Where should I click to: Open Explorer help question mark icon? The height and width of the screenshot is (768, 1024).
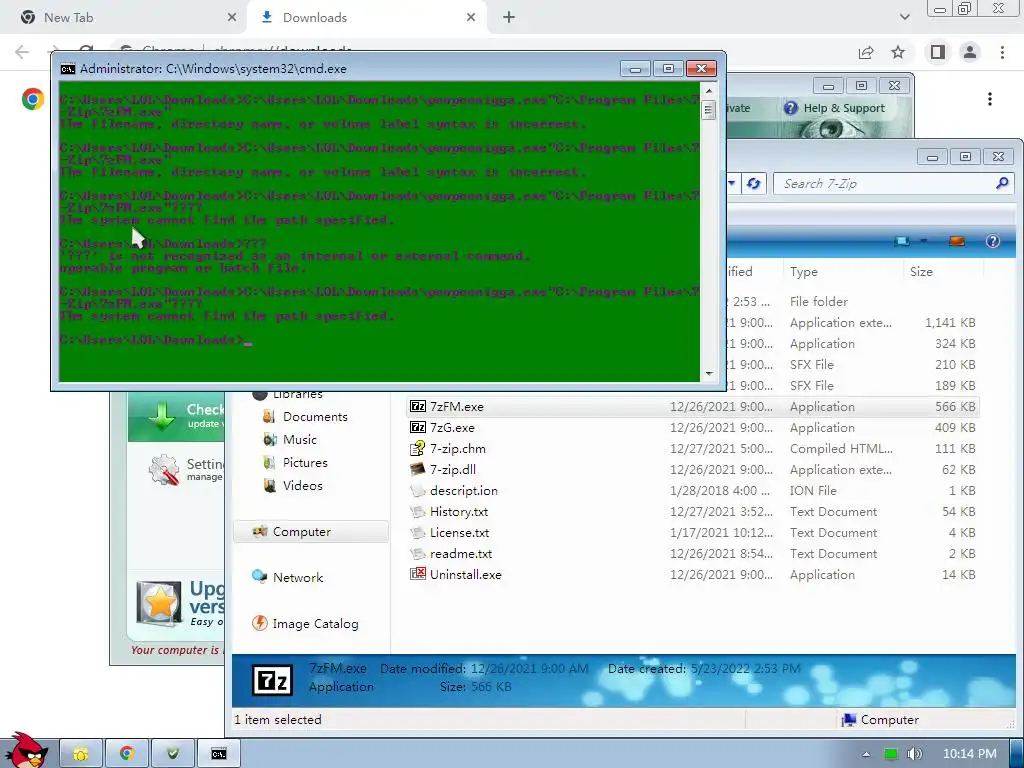(x=993, y=242)
